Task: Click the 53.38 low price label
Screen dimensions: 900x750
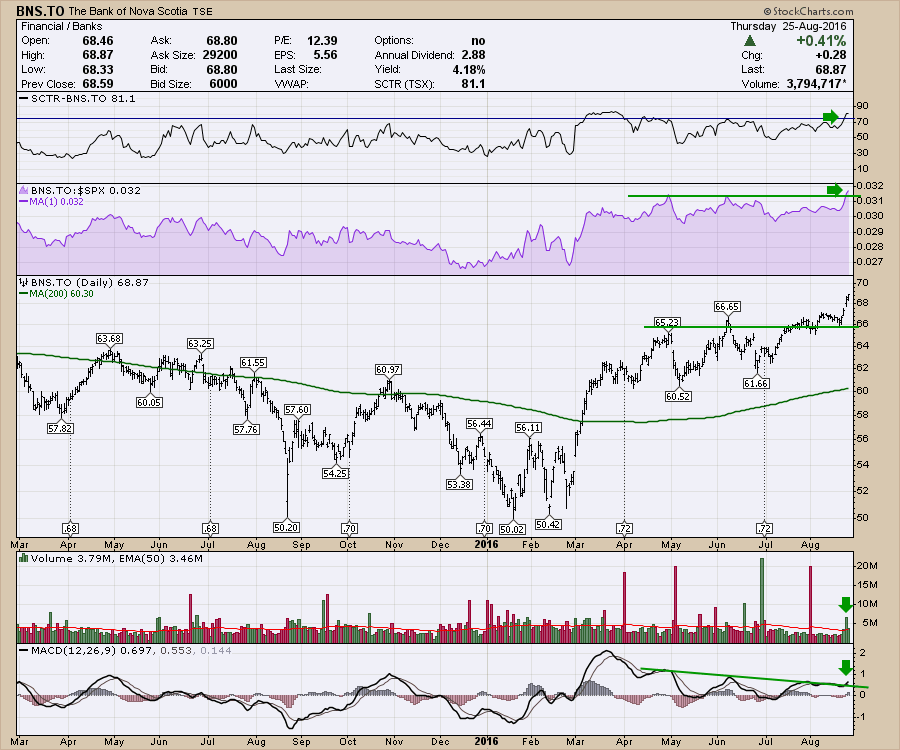Action: pyautogui.click(x=459, y=484)
